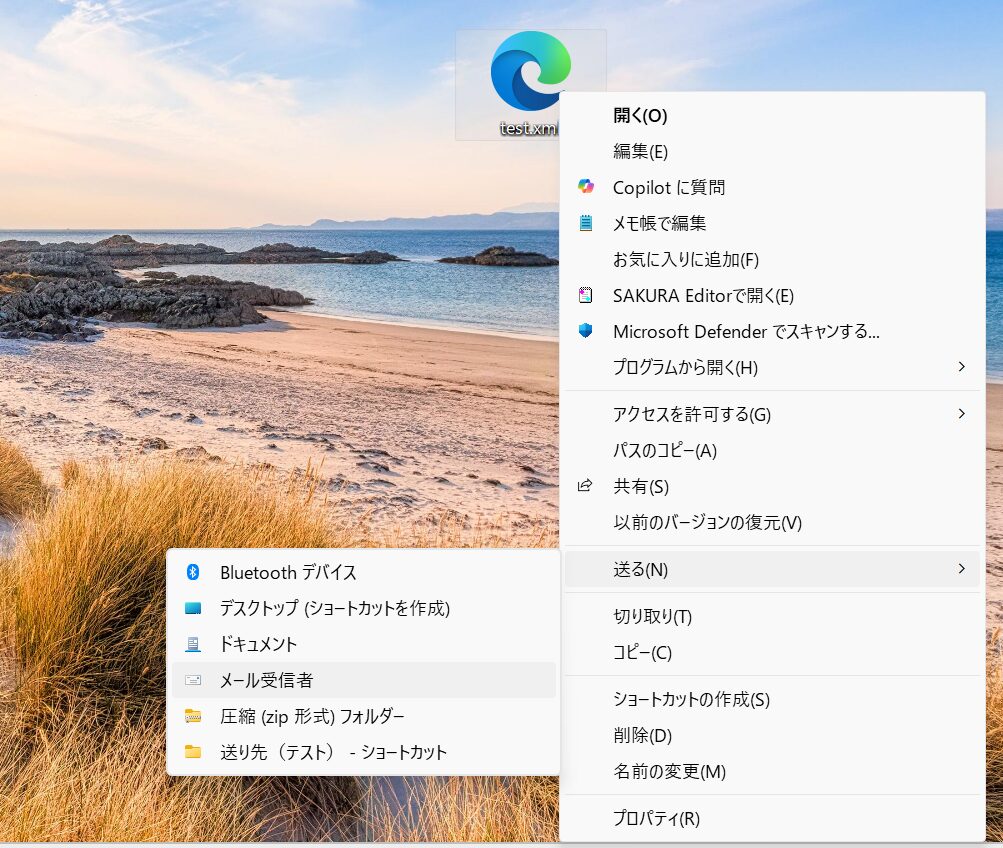Send to 圧縮 (zip 形式) フォルダー
This screenshot has width=1003, height=848.
point(363,716)
